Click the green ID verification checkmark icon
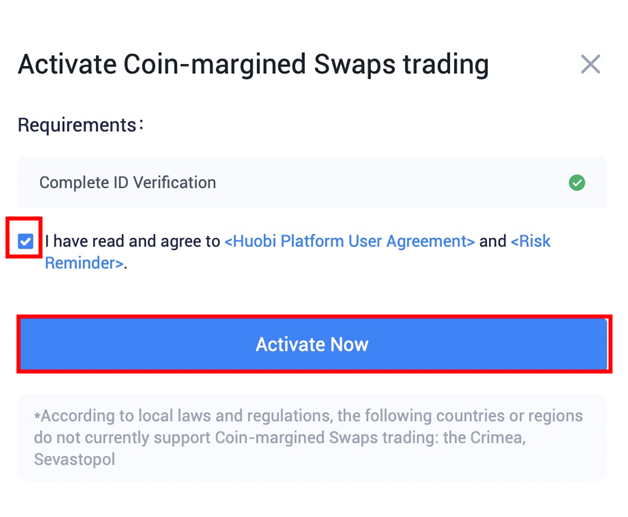Viewport: 628px width, 517px height. click(x=577, y=183)
